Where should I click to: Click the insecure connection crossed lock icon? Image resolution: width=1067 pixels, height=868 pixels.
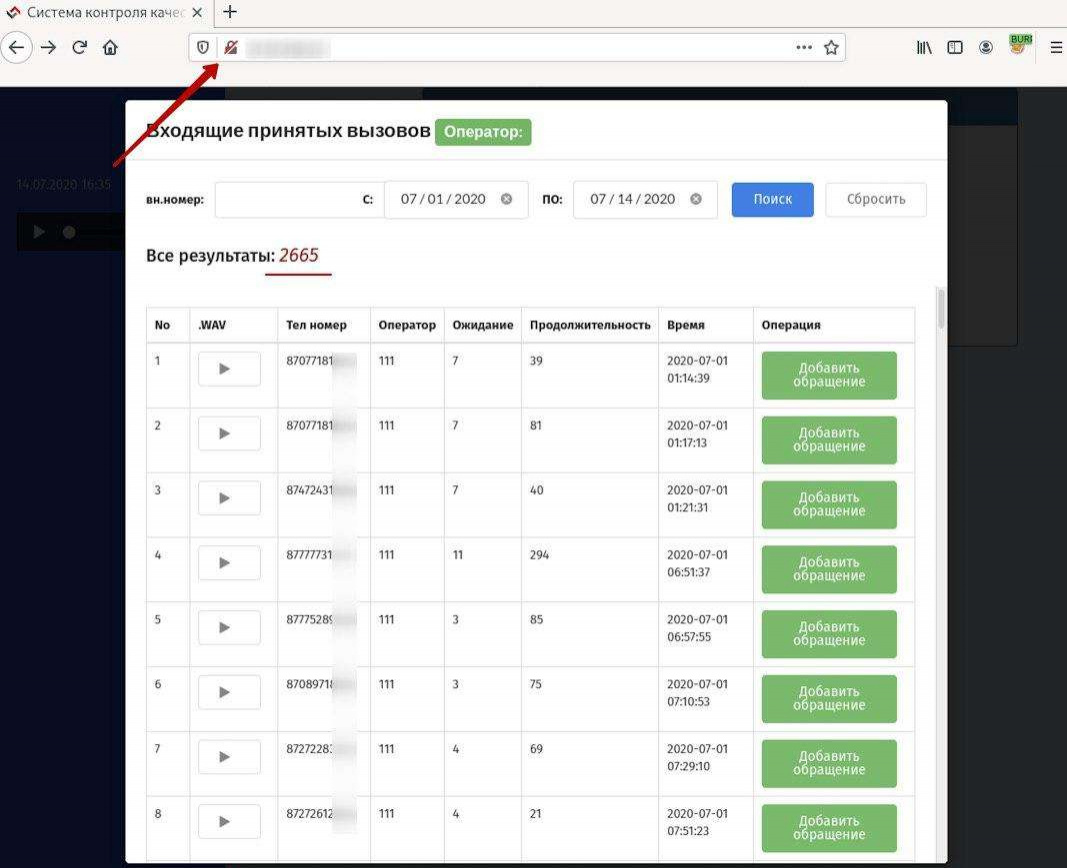231,48
